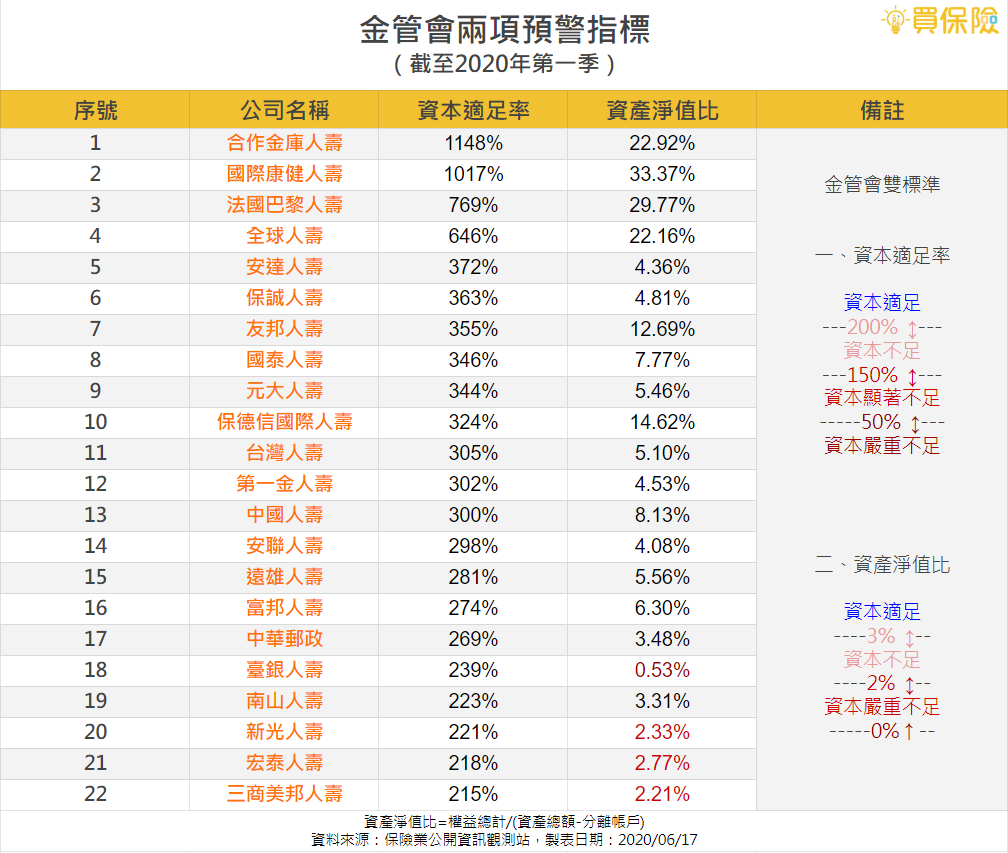Click the 買保險 lightbulb logo icon

pos(894,20)
